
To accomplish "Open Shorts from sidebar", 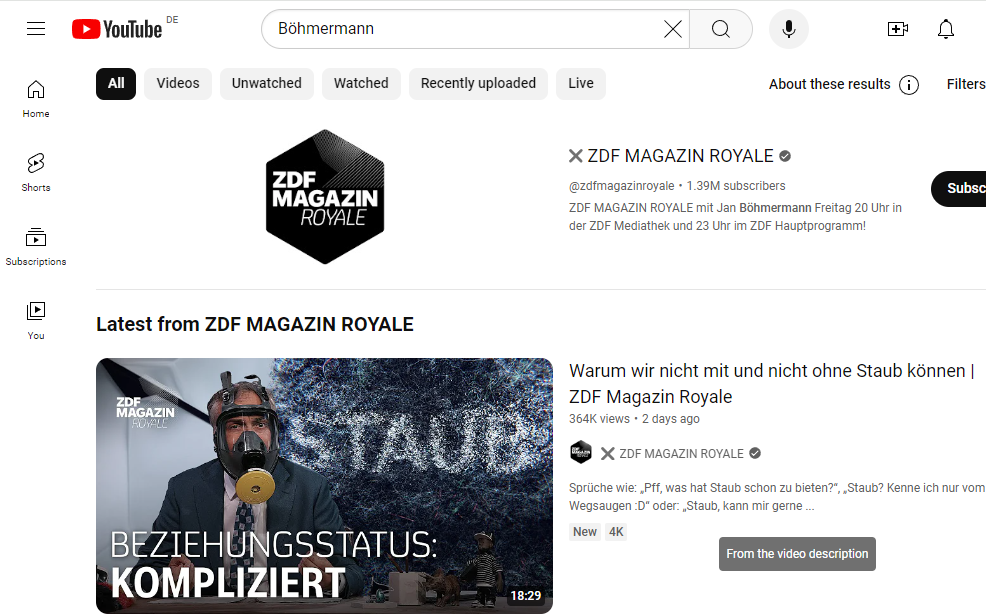I will tap(36, 172).
